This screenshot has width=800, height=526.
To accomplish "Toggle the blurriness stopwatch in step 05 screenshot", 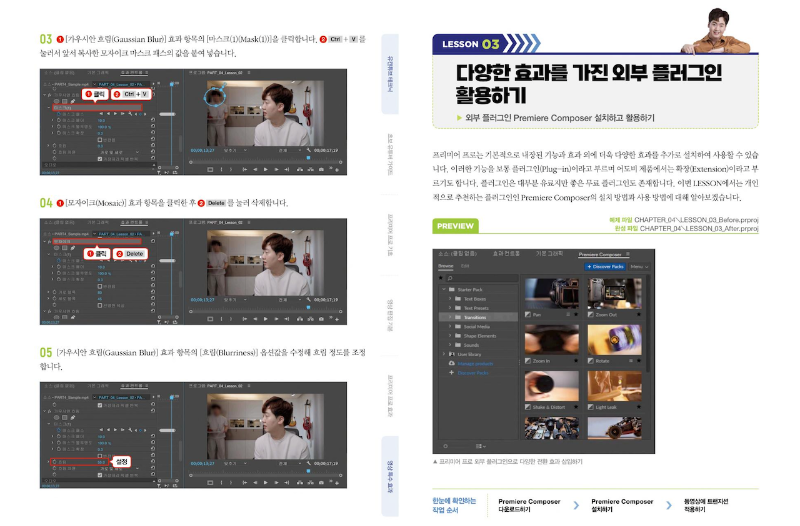I will [x=55, y=462].
